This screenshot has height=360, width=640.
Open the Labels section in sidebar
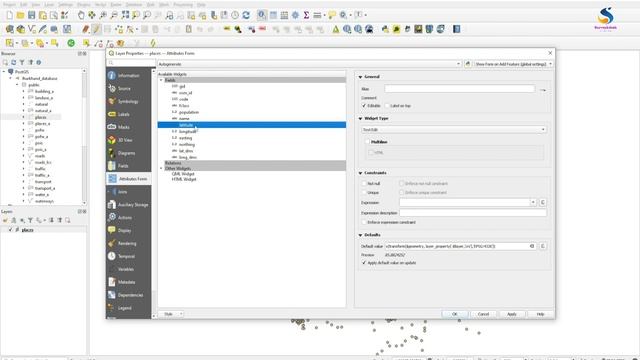point(129,114)
